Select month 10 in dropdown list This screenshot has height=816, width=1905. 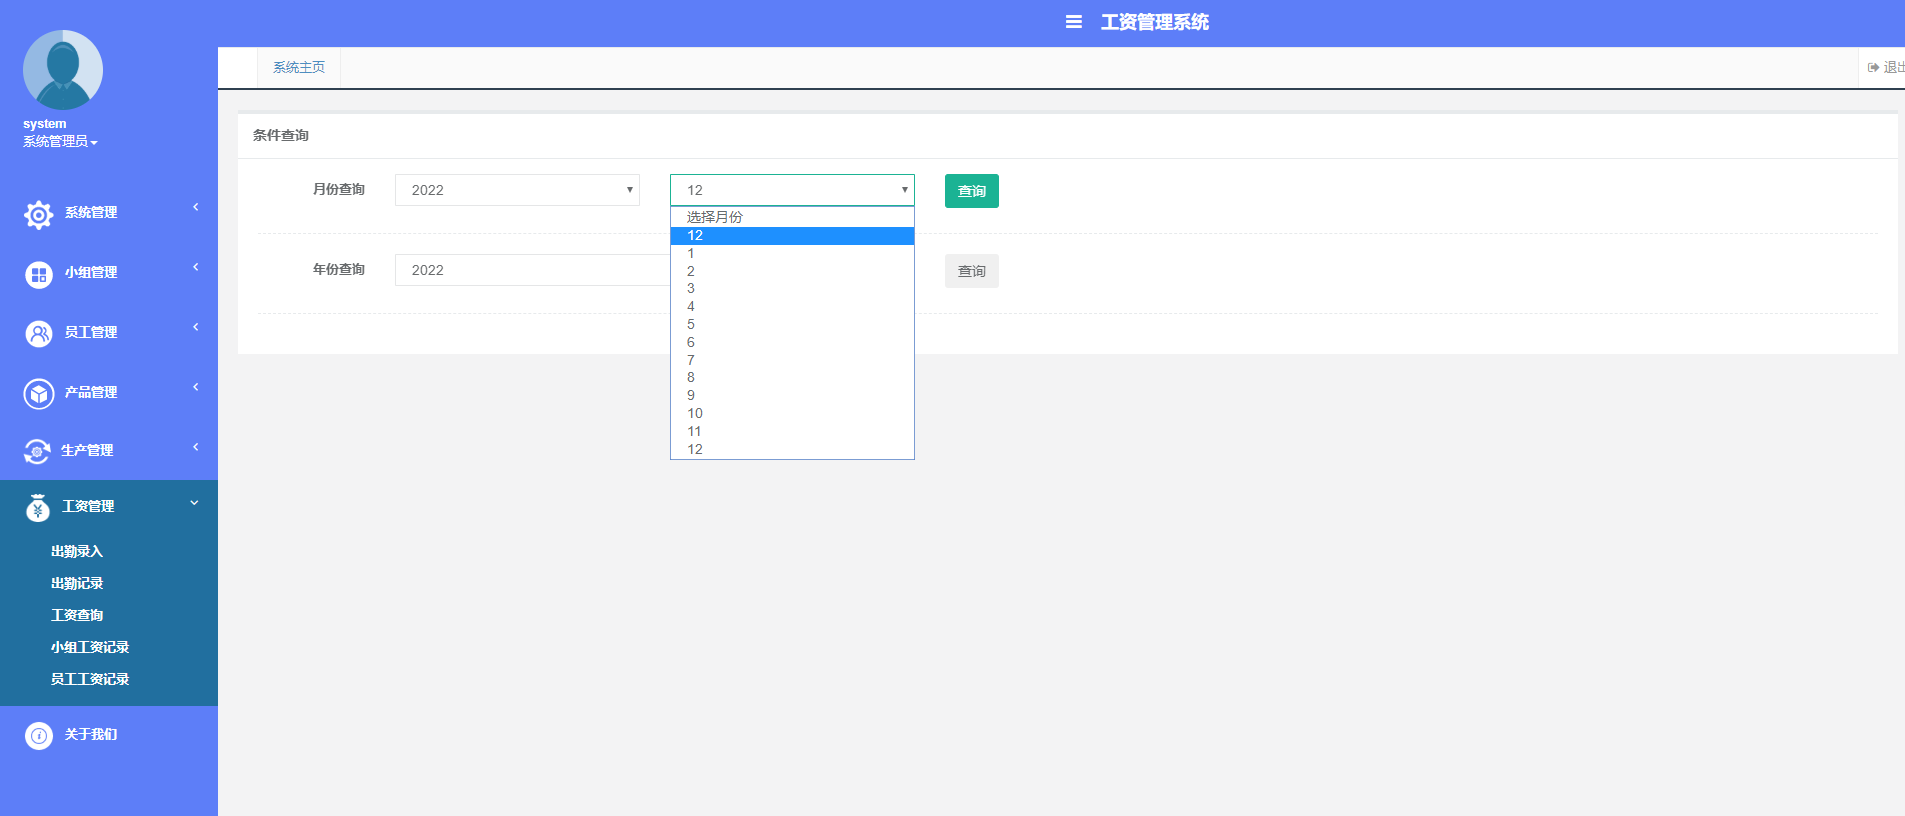[792, 413]
